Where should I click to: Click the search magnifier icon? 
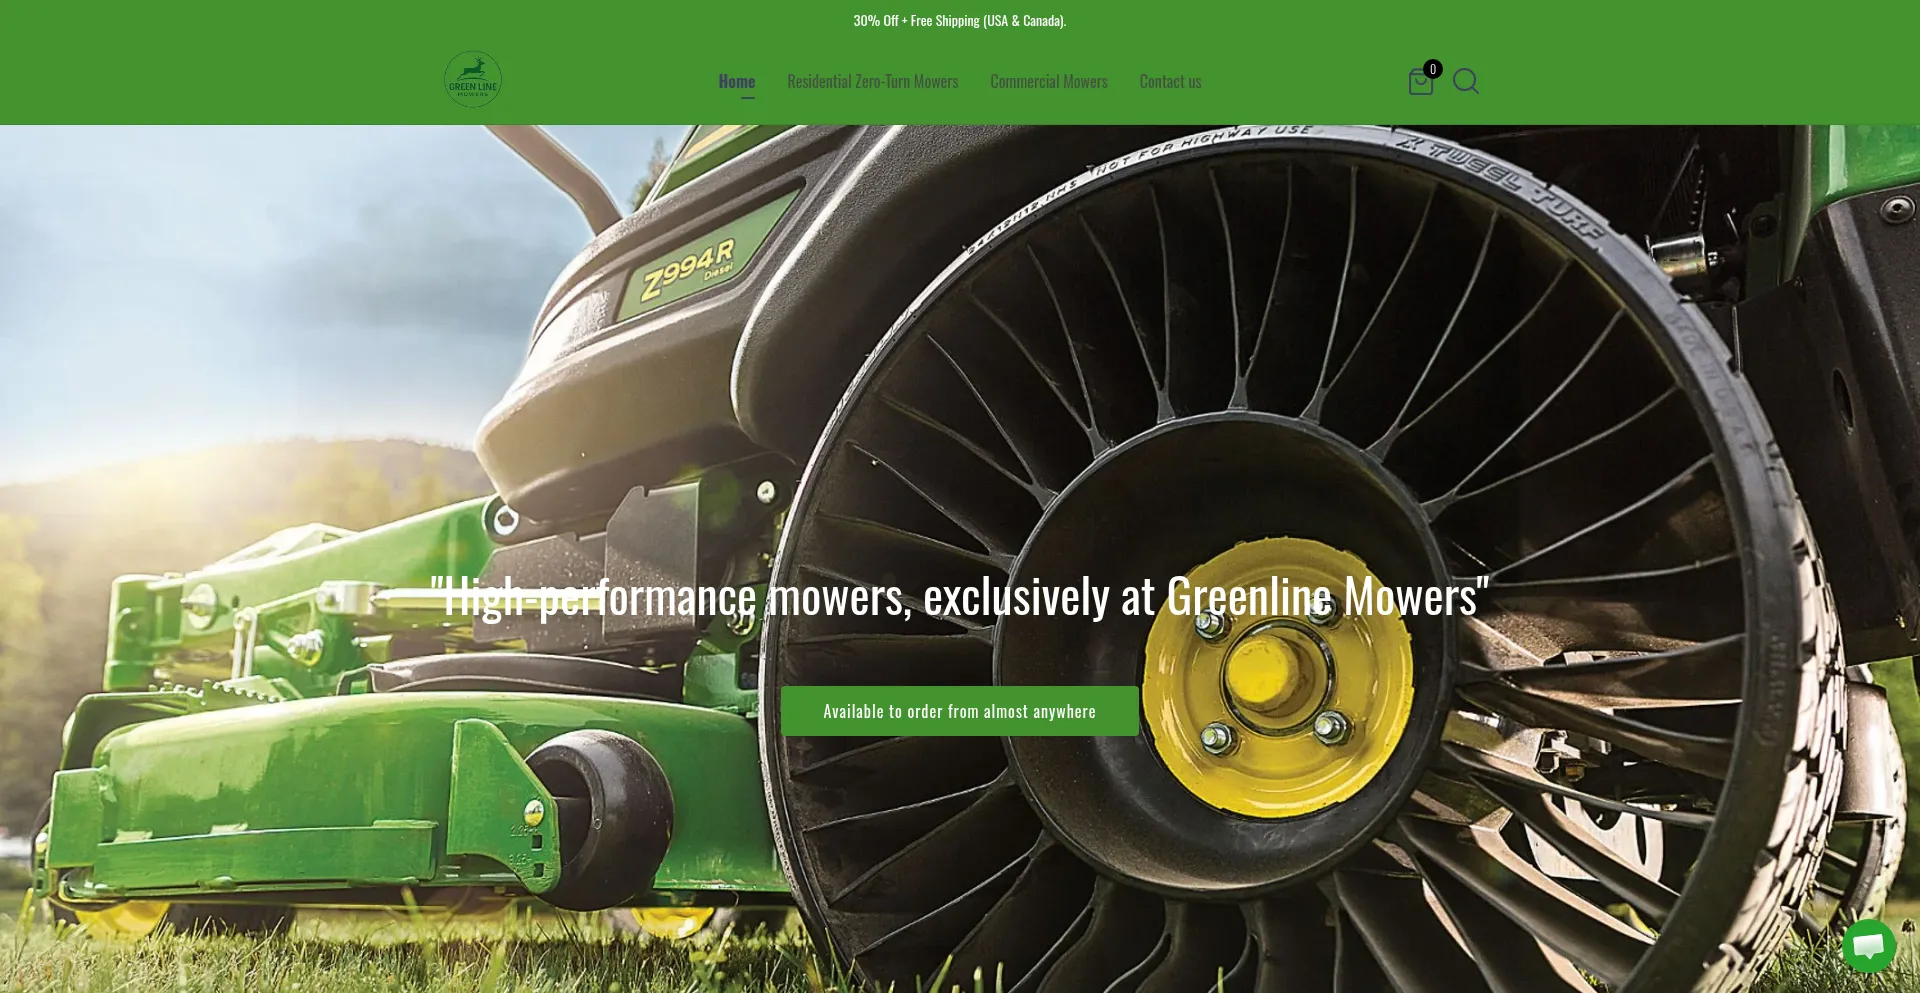click(x=1466, y=81)
